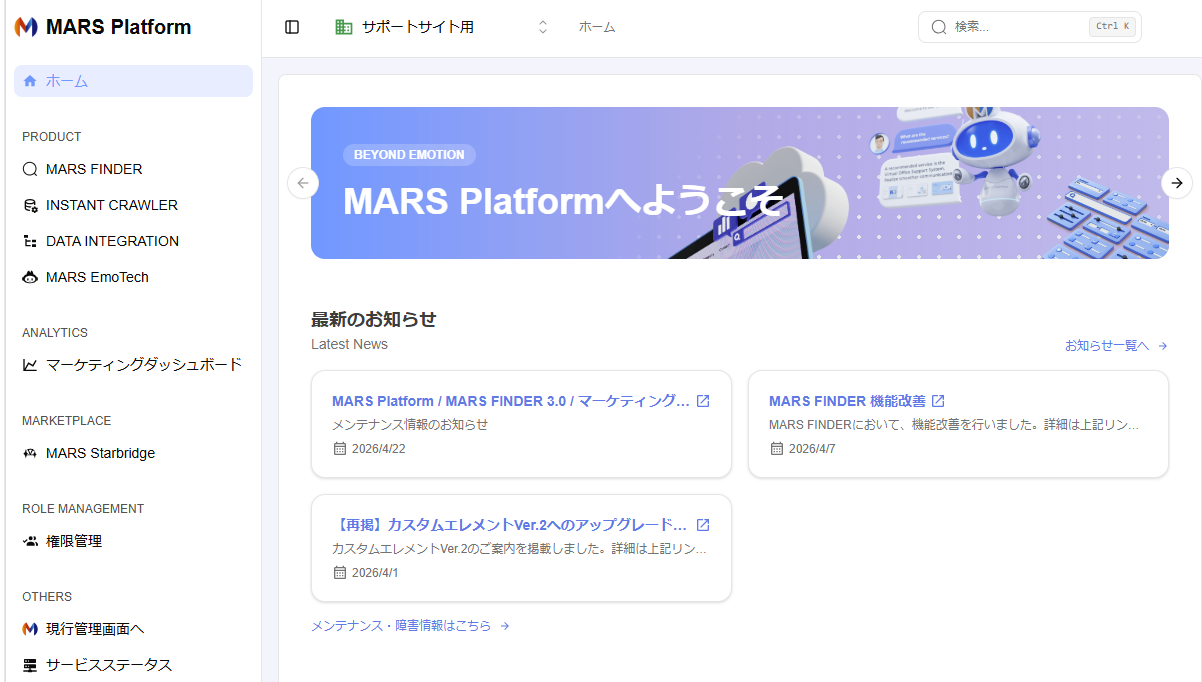Image resolution: width=1202 pixels, height=682 pixels.
Task: Click the ANALYTICS section label
Action: click(55, 333)
